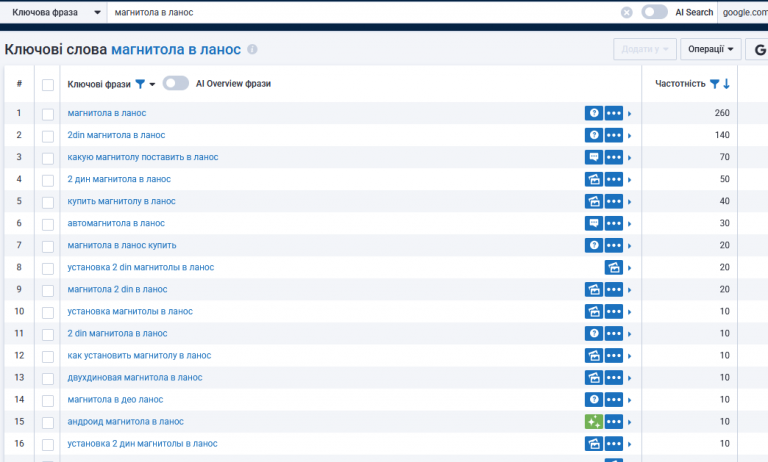Screen dimensions: 768x462
Task: Open dots menu for 'установка магнитолы в ланос'
Action: (x=614, y=312)
